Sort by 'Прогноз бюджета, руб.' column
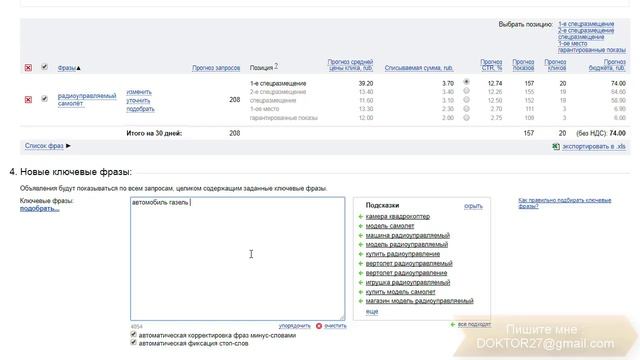This screenshot has width=640, height=360. point(607,65)
